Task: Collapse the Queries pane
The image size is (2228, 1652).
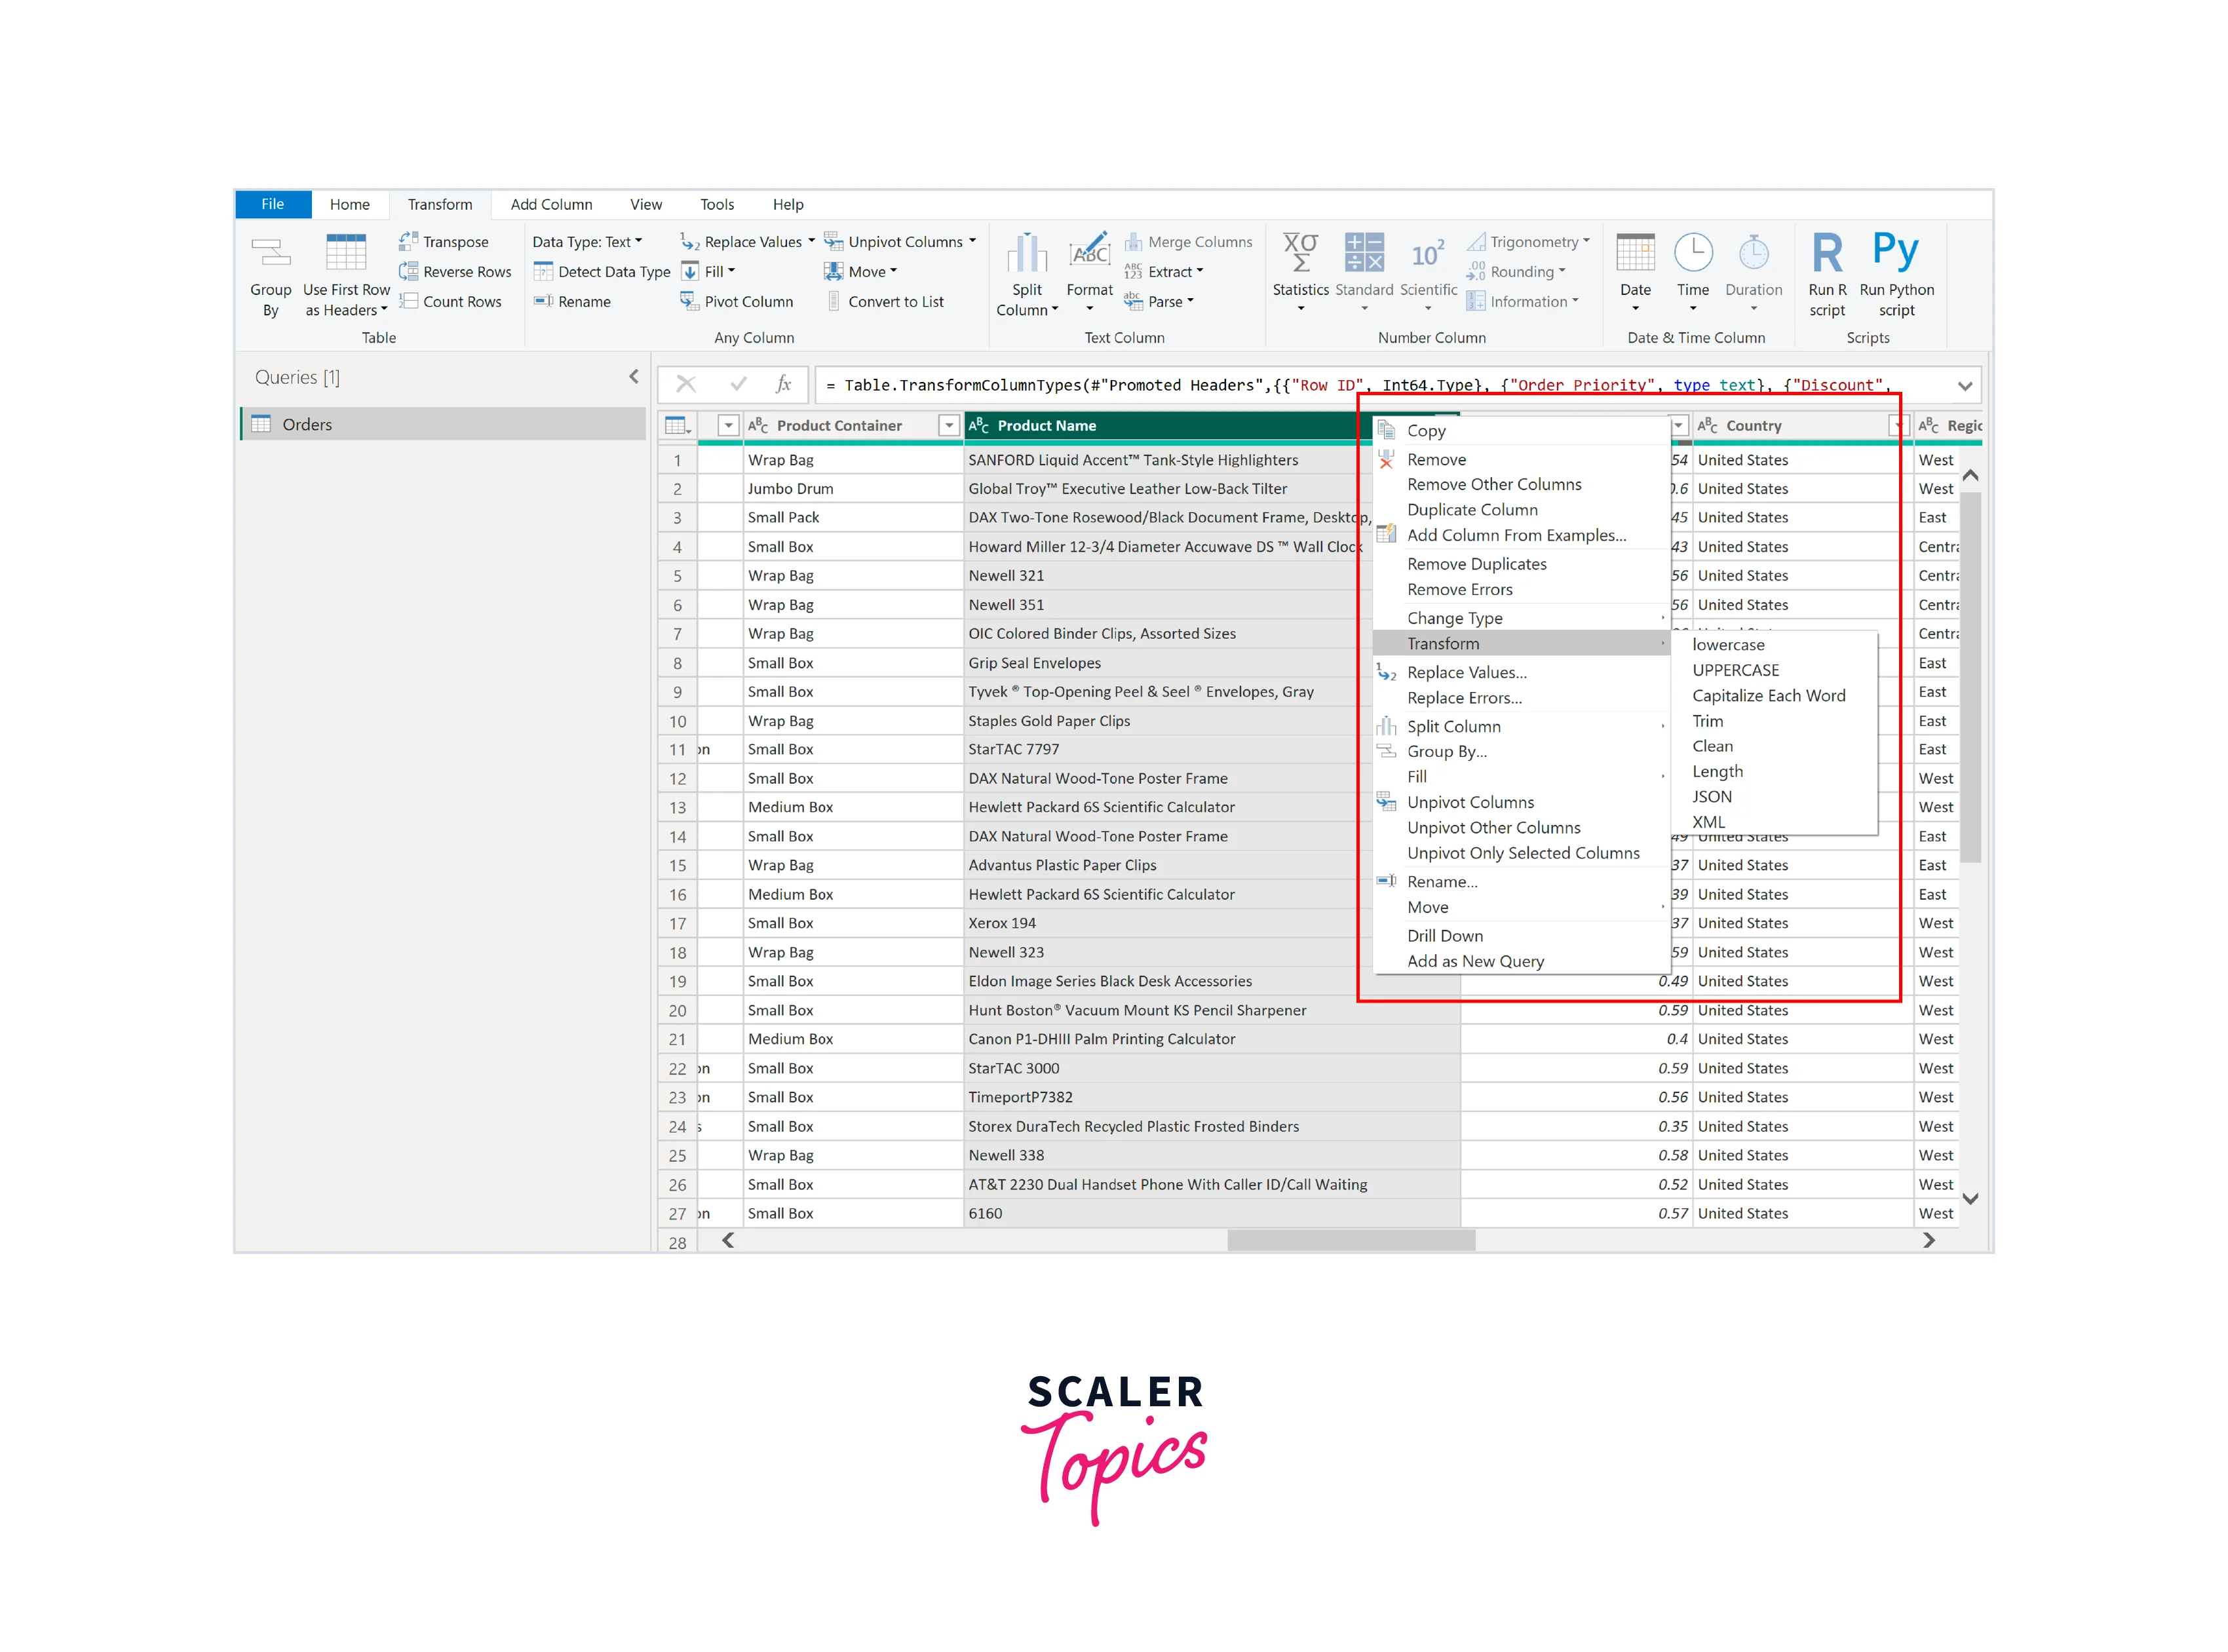Action: coord(633,377)
